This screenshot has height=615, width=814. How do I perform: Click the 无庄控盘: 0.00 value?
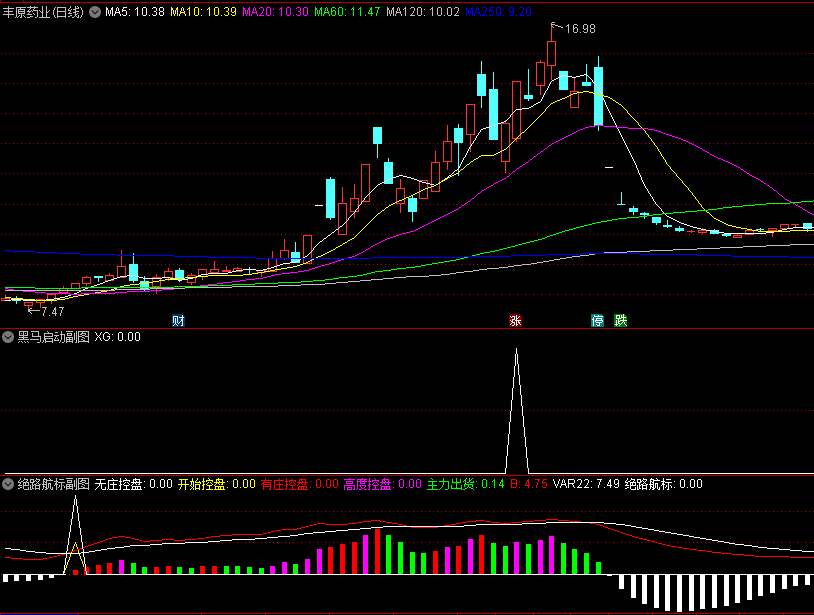coord(133,484)
